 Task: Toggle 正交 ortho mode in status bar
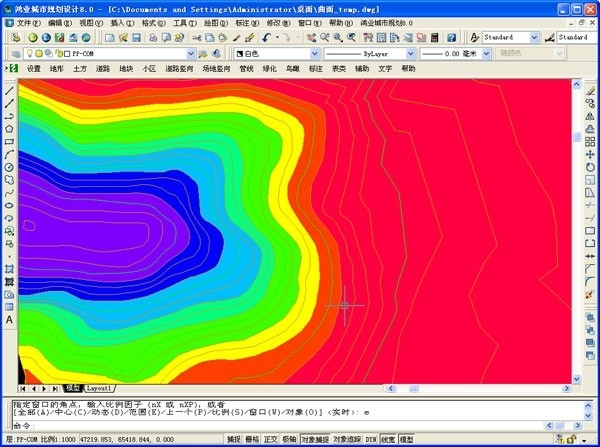[271, 439]
